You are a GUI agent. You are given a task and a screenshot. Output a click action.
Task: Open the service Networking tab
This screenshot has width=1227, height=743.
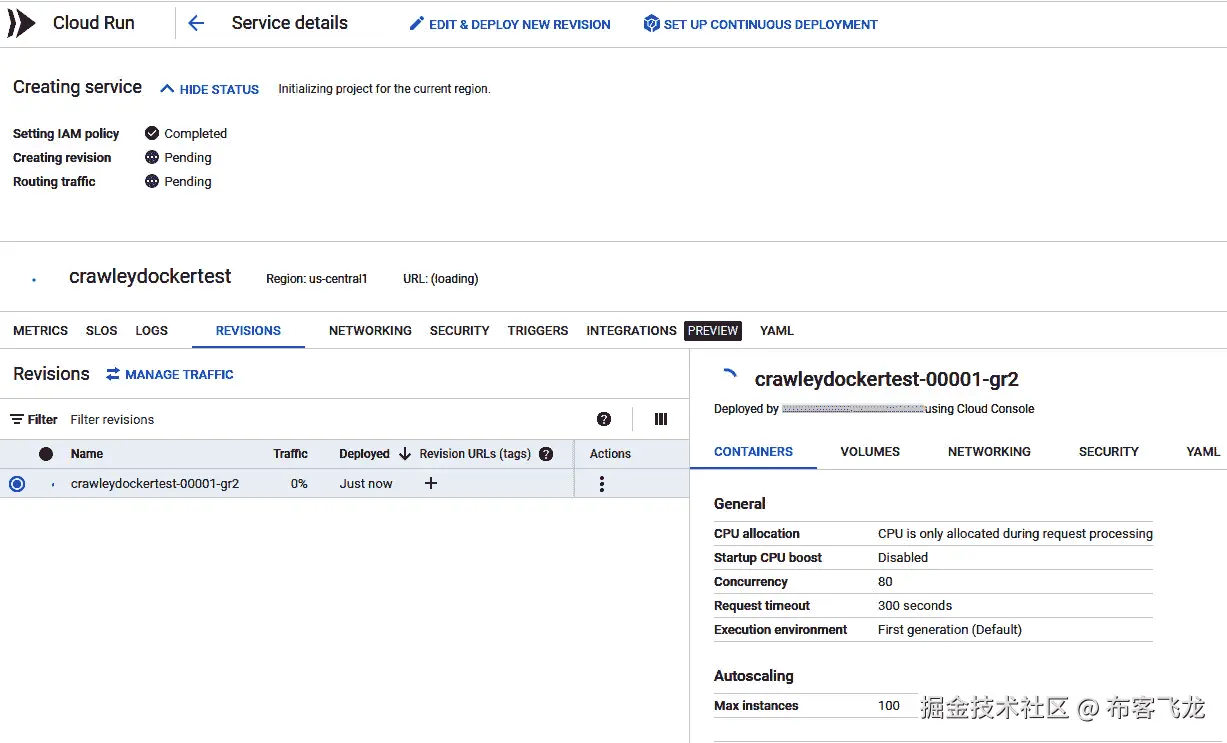coord(370,330)
